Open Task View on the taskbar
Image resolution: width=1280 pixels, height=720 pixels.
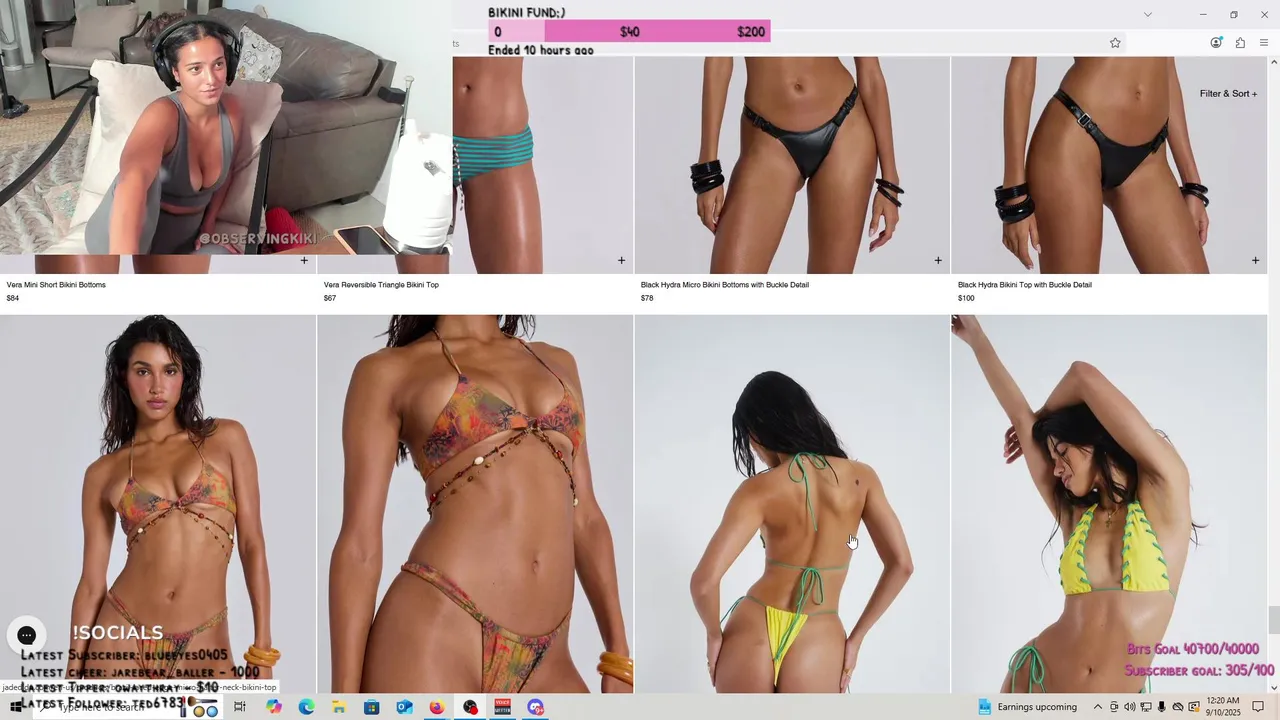pyautogui.click(x=240, y=707)
